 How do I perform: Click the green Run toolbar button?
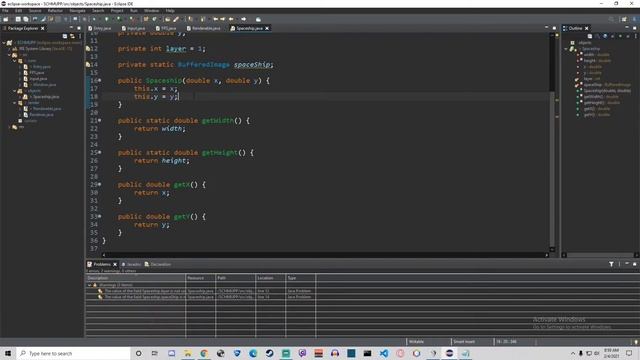[x=107, y=19]
